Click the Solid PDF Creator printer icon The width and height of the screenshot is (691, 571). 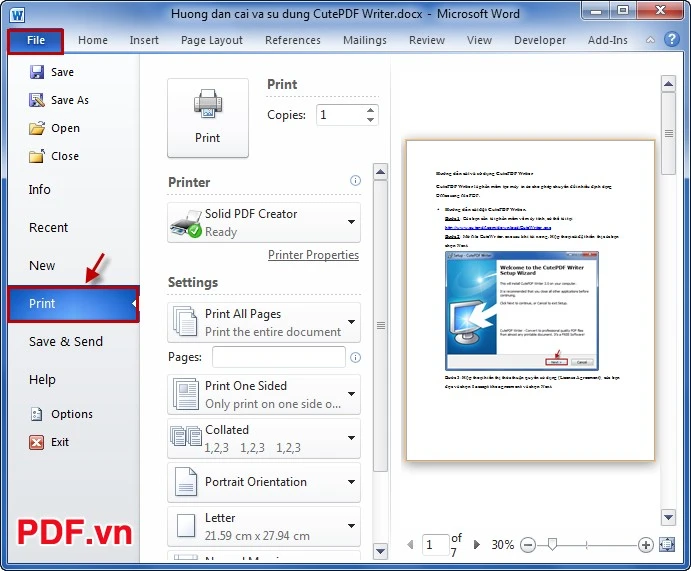coord(186,224)
